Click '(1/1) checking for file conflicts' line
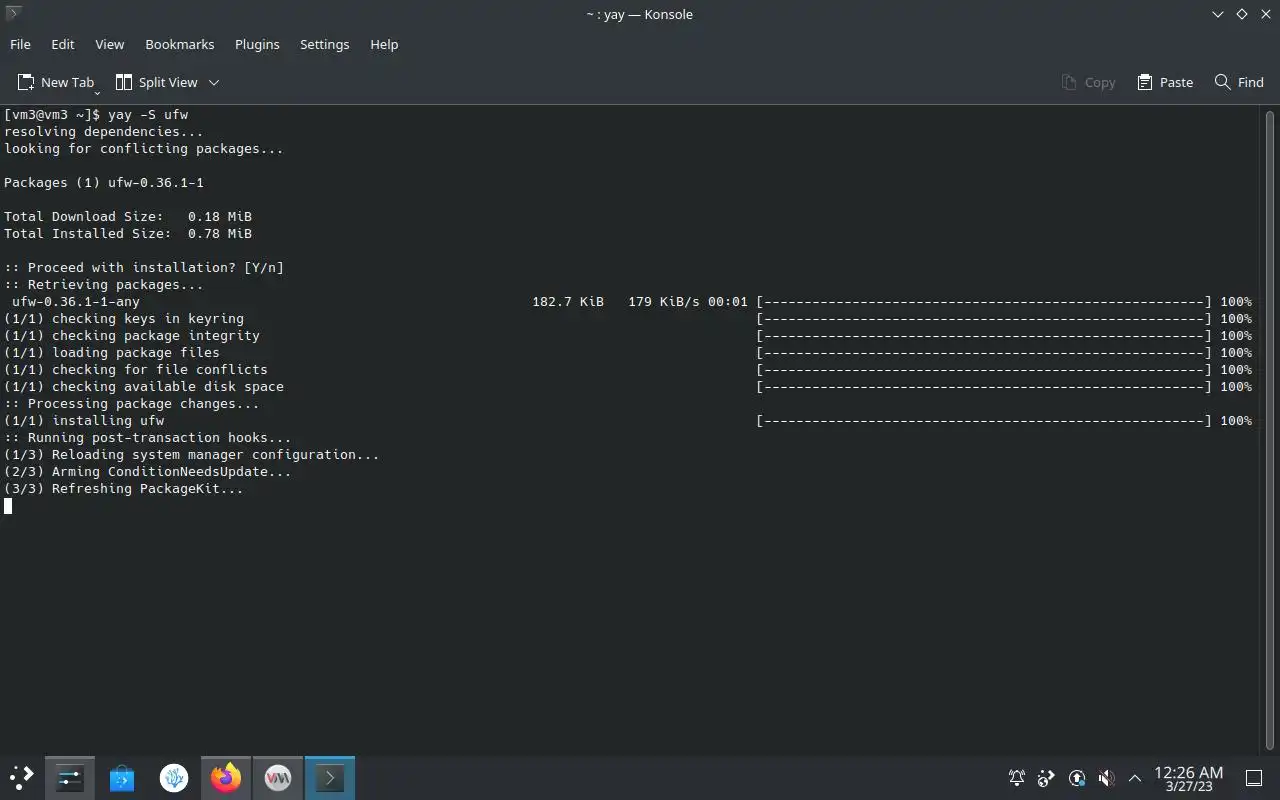Viewport: 1280px width, 800px height. tap(136, 369)
